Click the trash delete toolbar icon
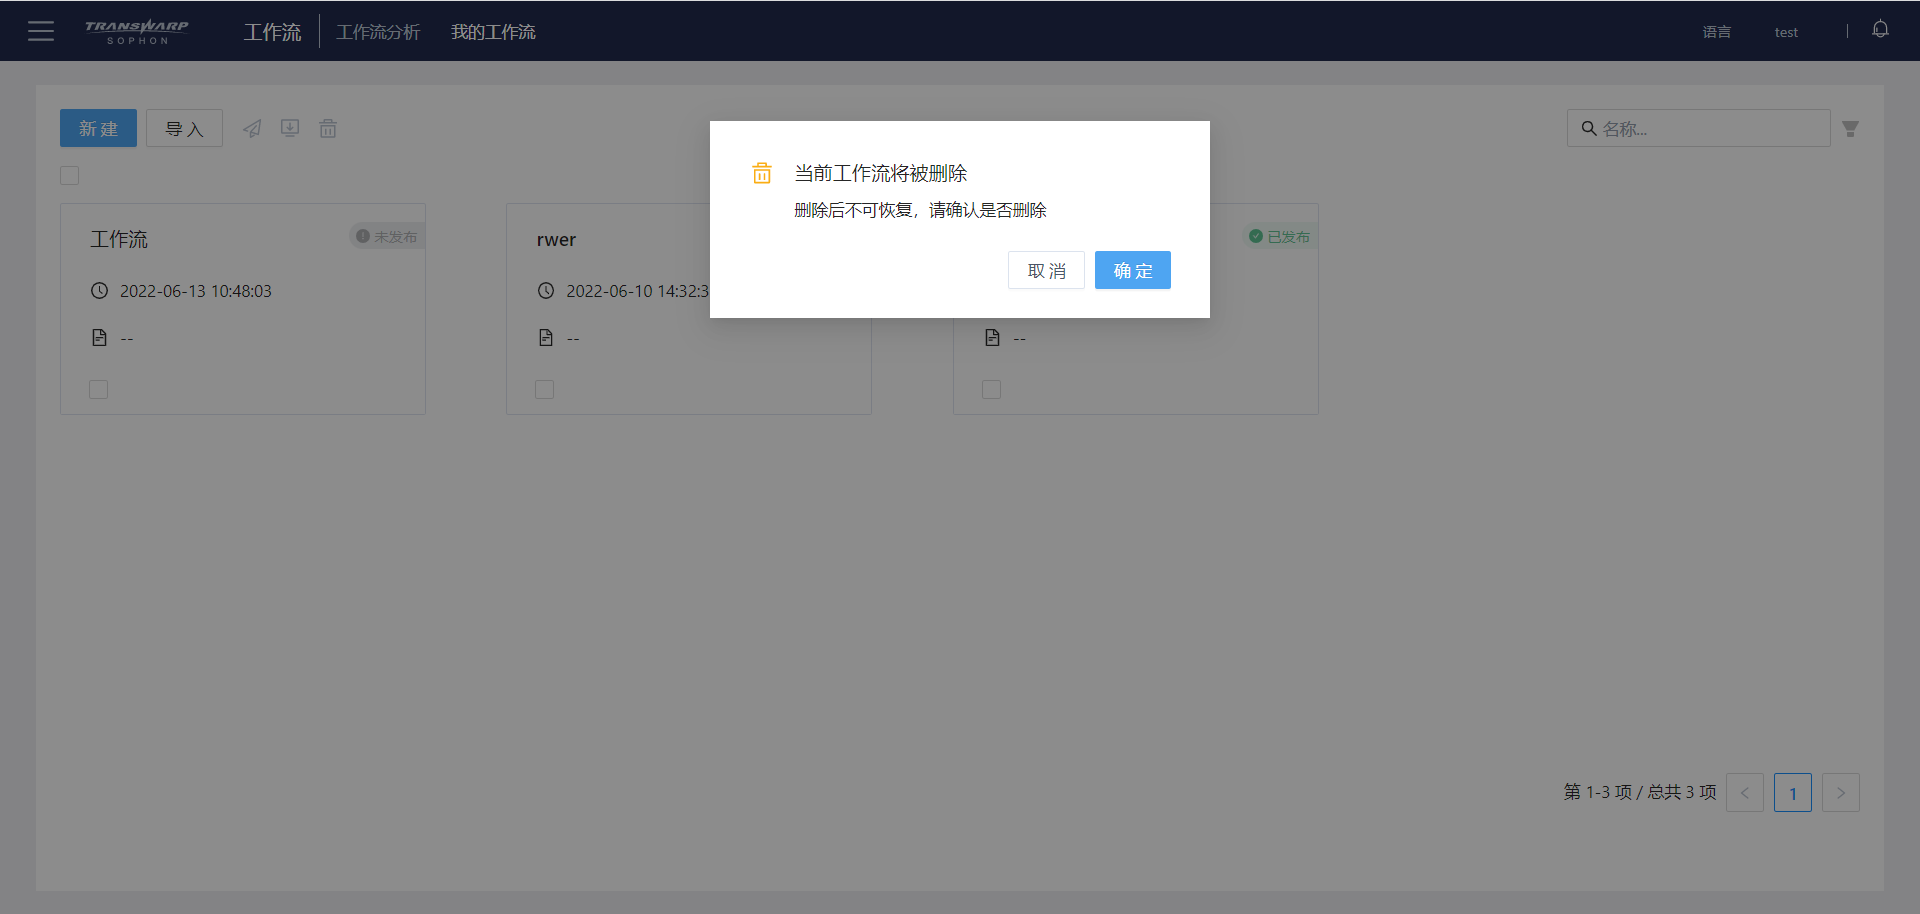1920x914 pixels. pos(328,128)
